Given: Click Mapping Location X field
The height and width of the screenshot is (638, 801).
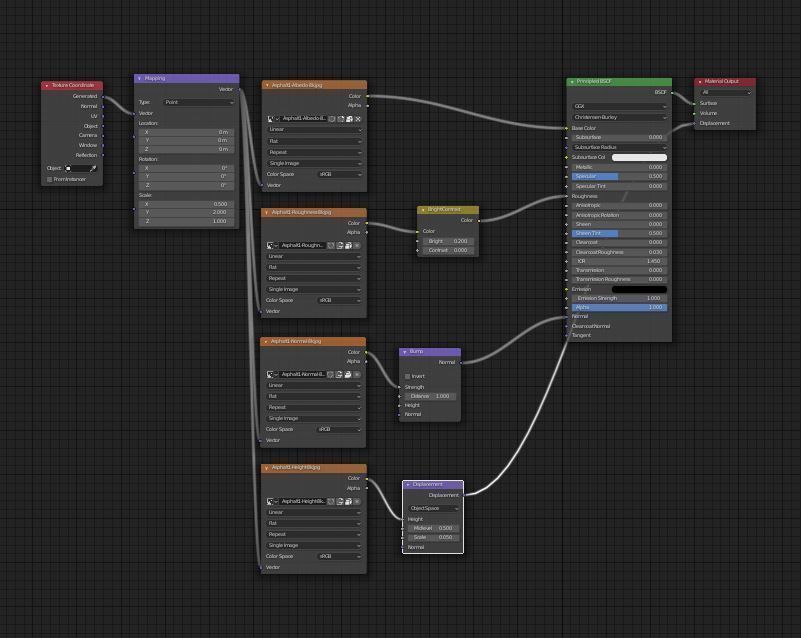Looking at the screenshot, I should [186, 132].
